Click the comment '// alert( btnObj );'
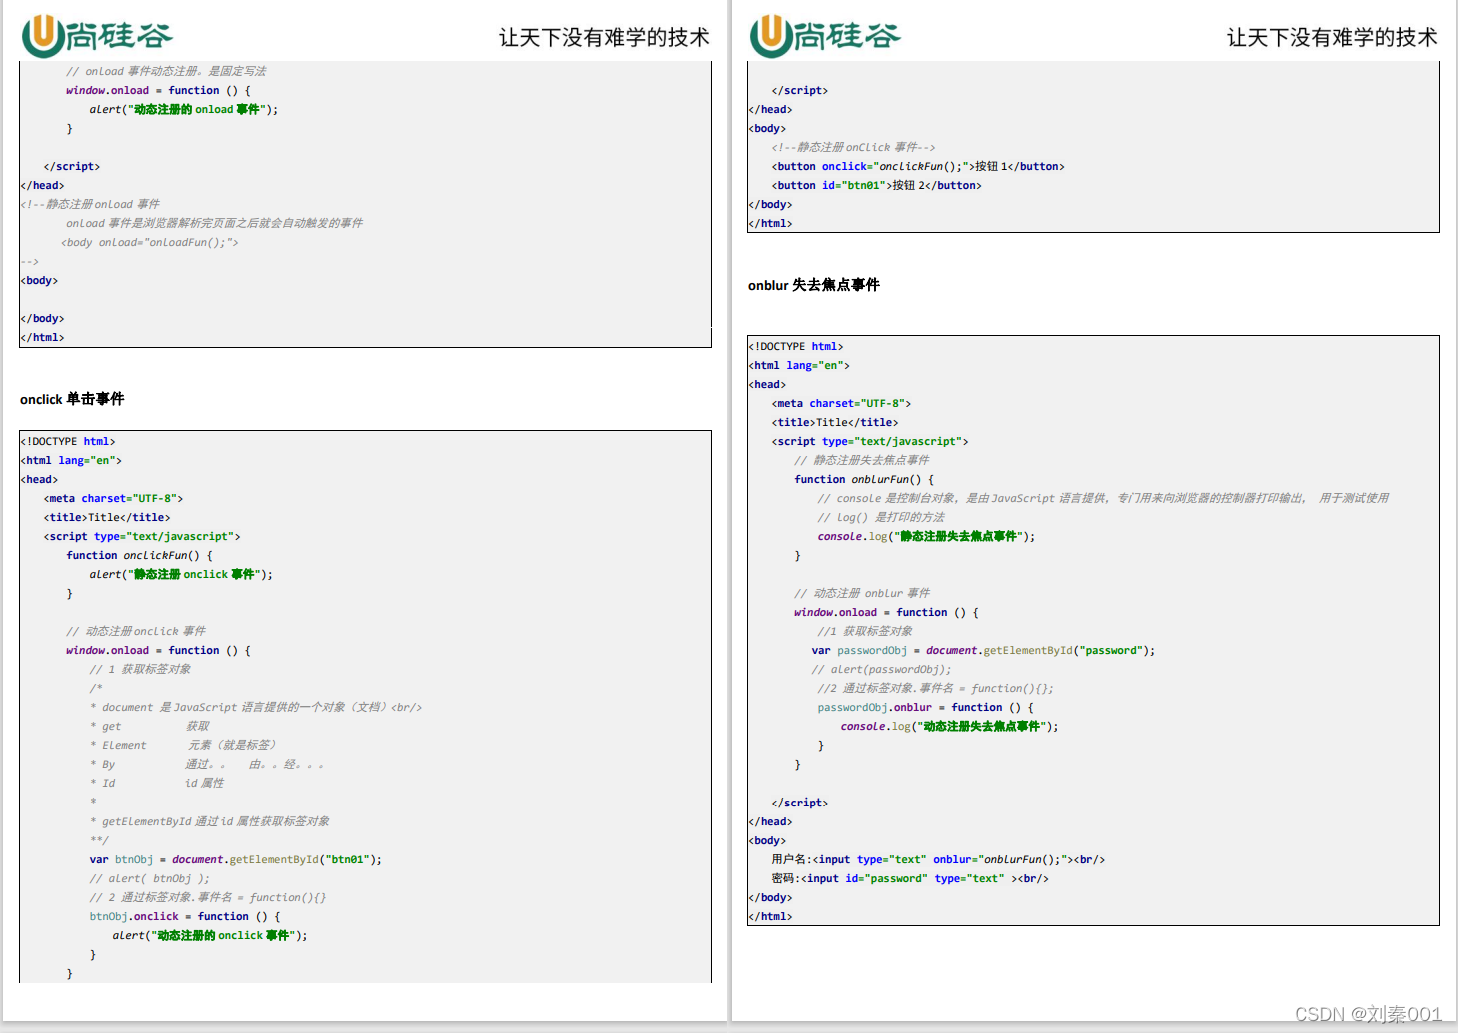The image size is (1458, 1033). pos(149,878)
